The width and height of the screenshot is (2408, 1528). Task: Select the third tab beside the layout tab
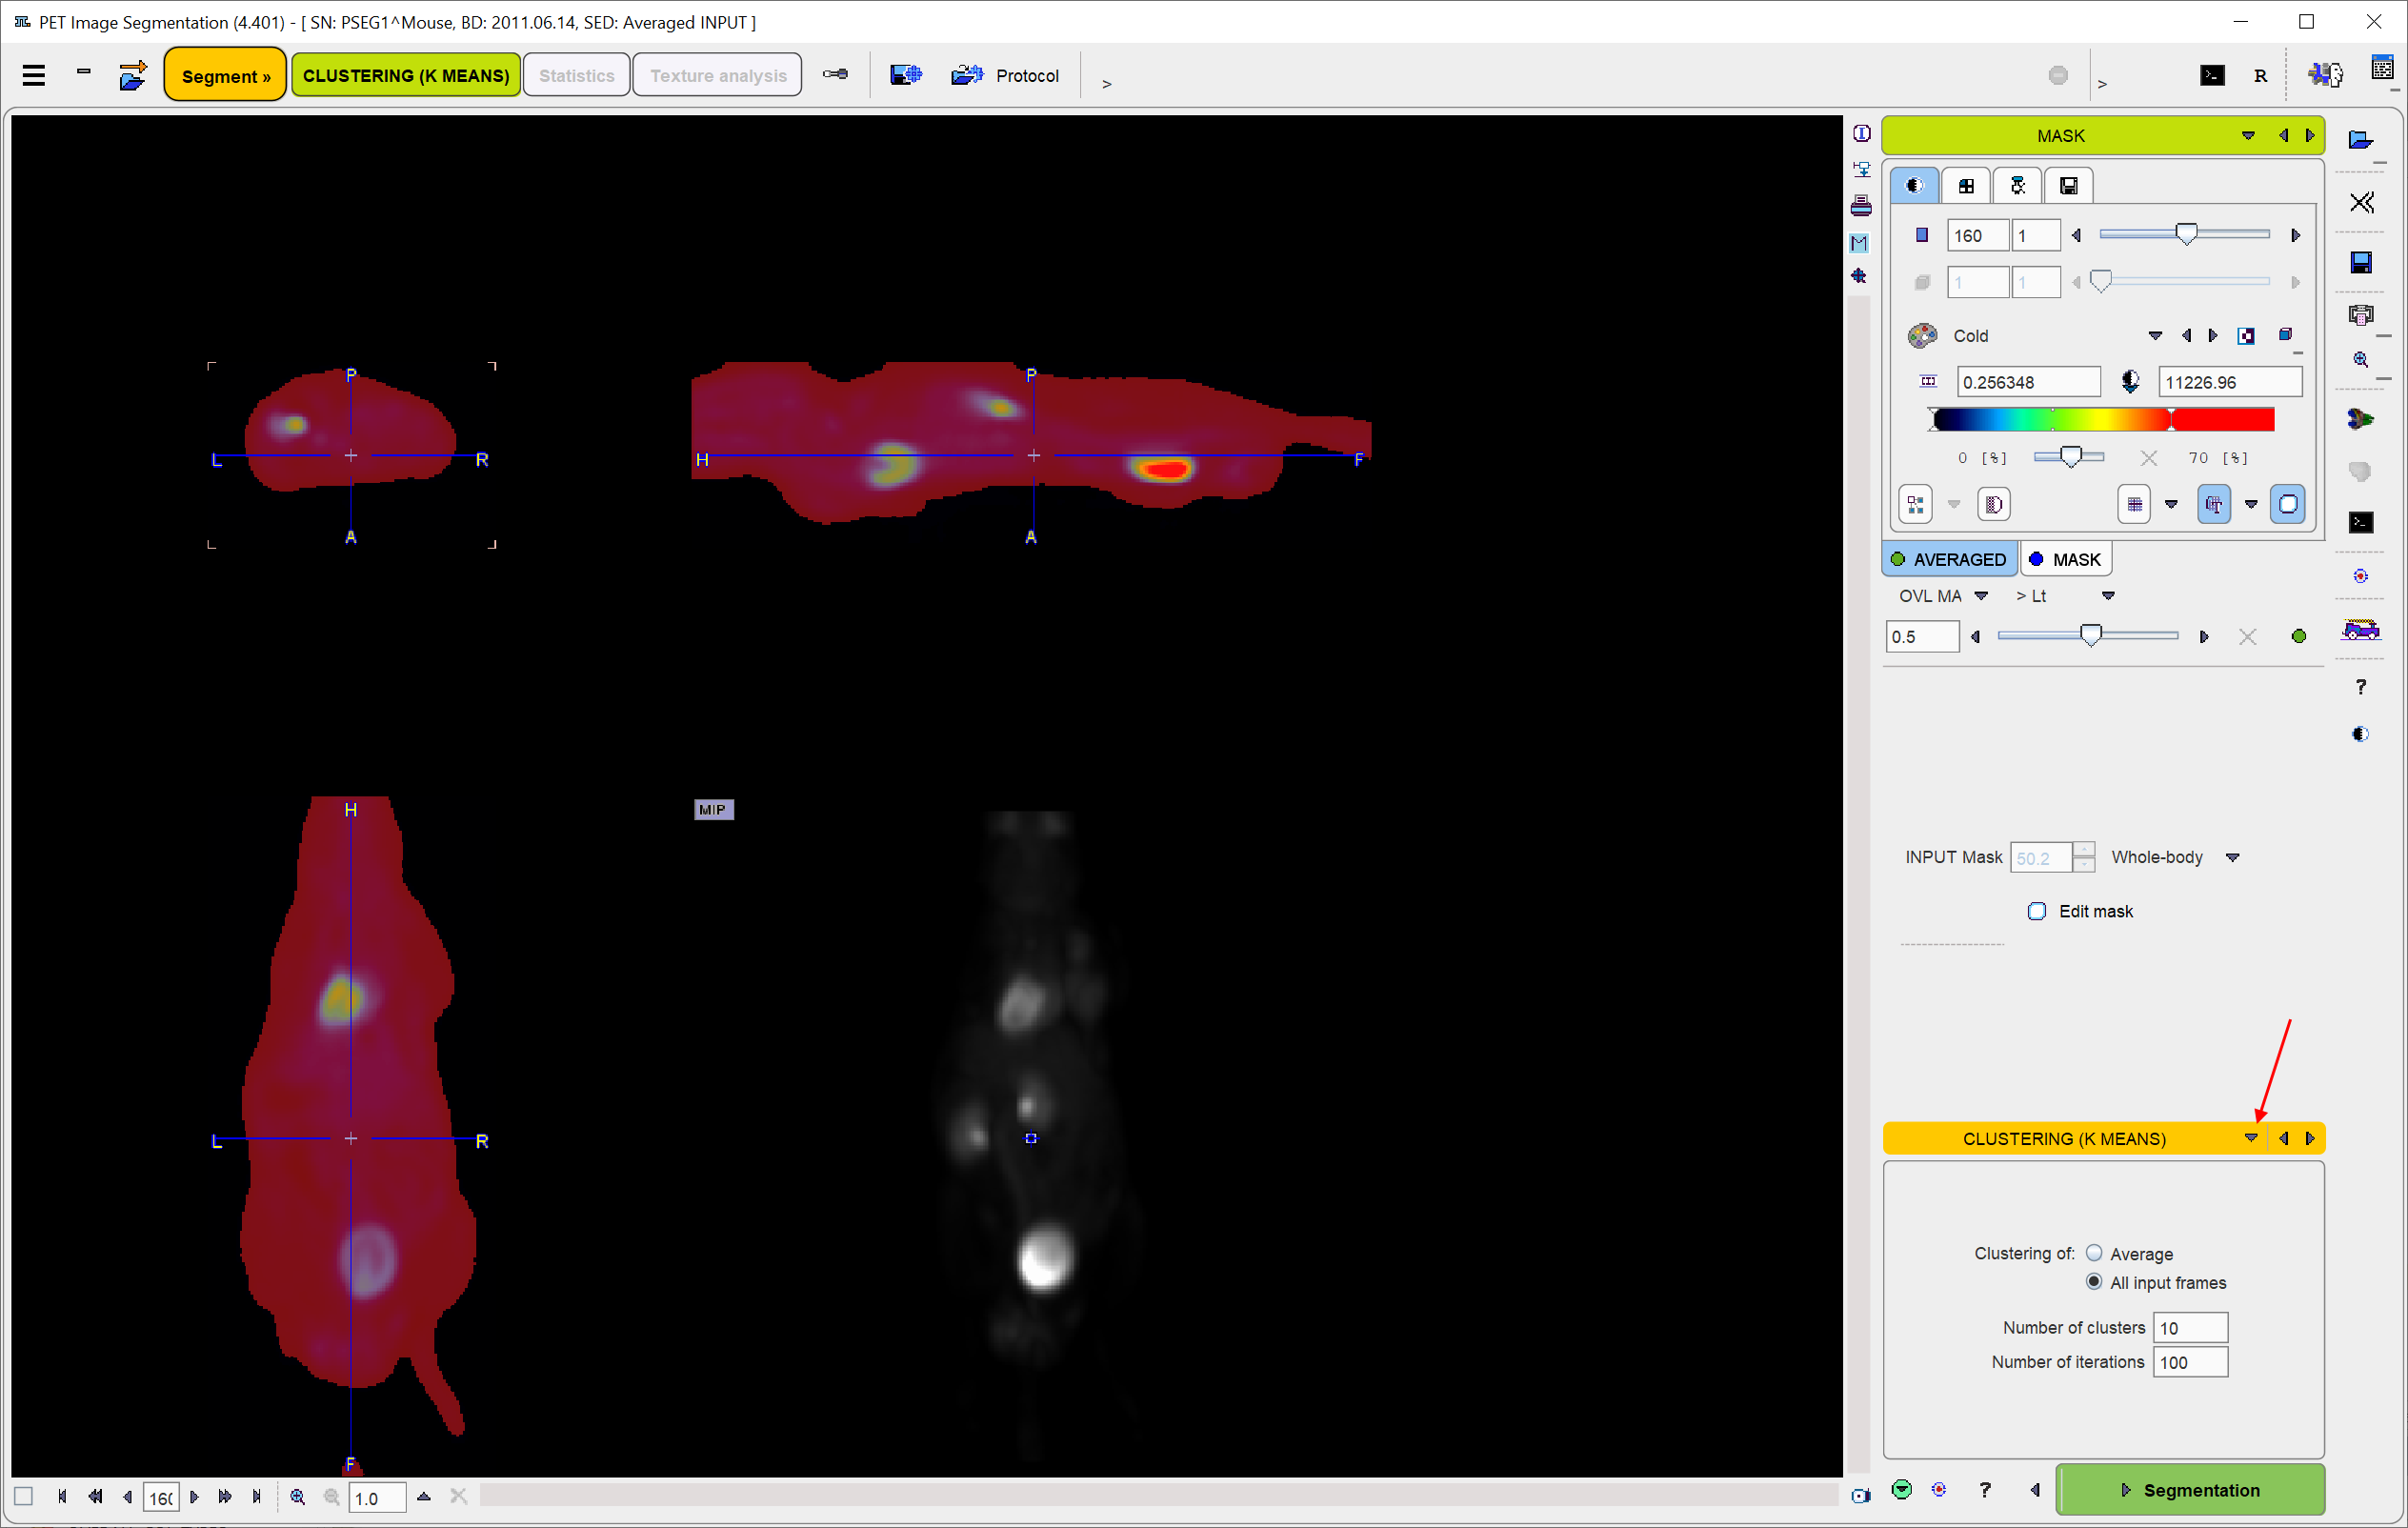[2017, 185]
